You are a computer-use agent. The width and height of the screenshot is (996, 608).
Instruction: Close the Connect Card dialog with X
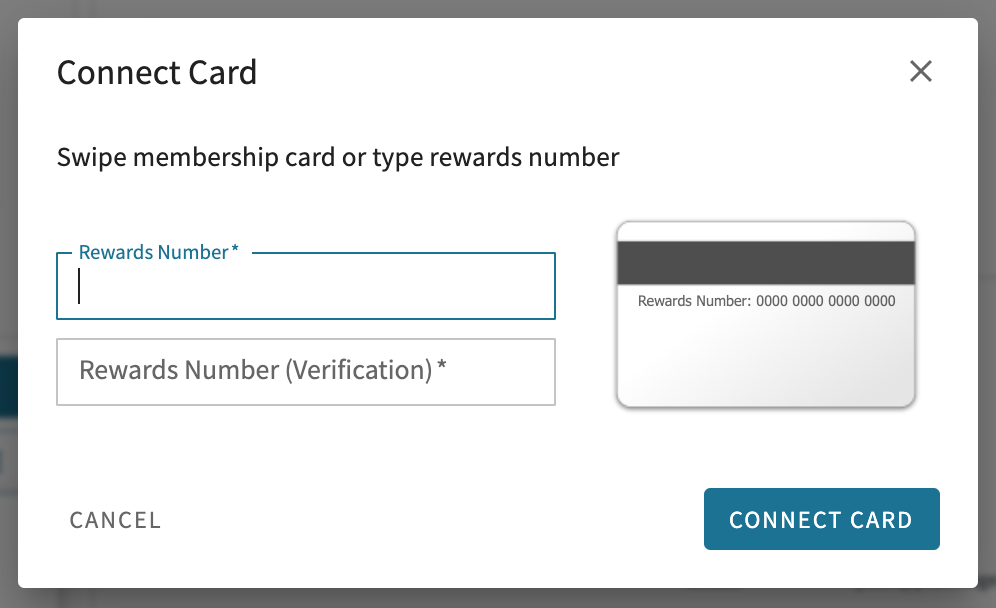tap(920, 71)
